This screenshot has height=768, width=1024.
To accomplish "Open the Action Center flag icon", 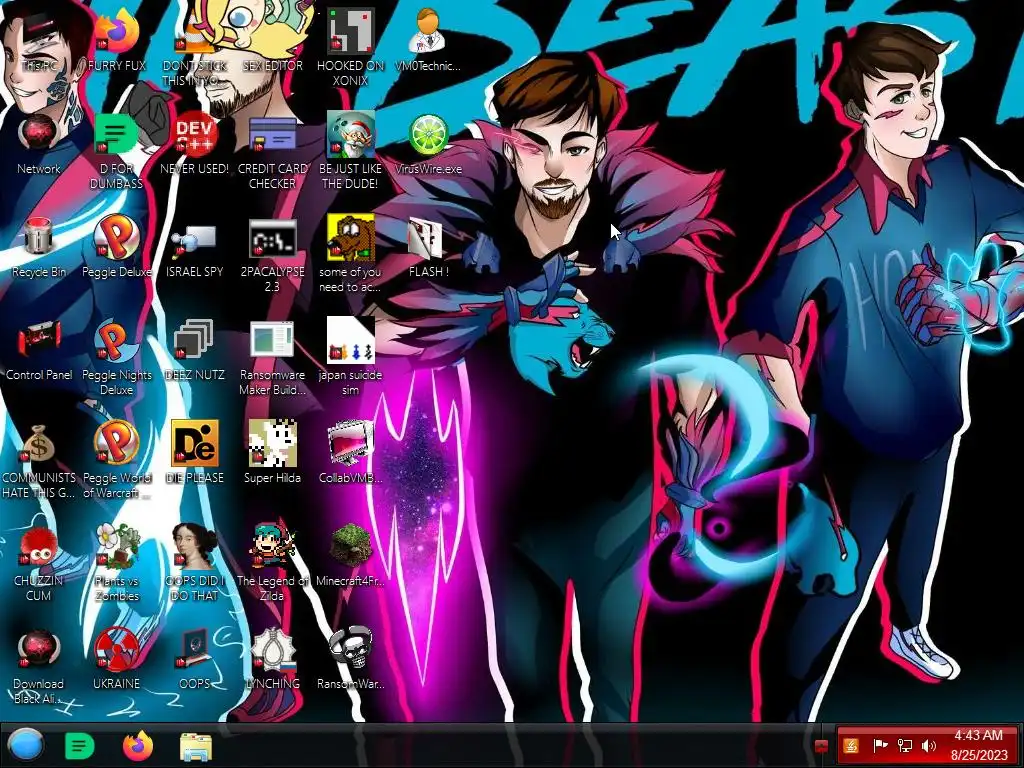I will (880, 745).
